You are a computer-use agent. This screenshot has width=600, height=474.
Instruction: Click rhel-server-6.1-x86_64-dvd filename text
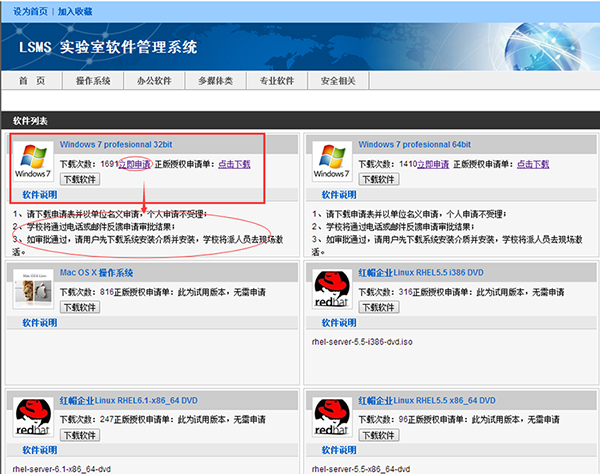[62, 469]
